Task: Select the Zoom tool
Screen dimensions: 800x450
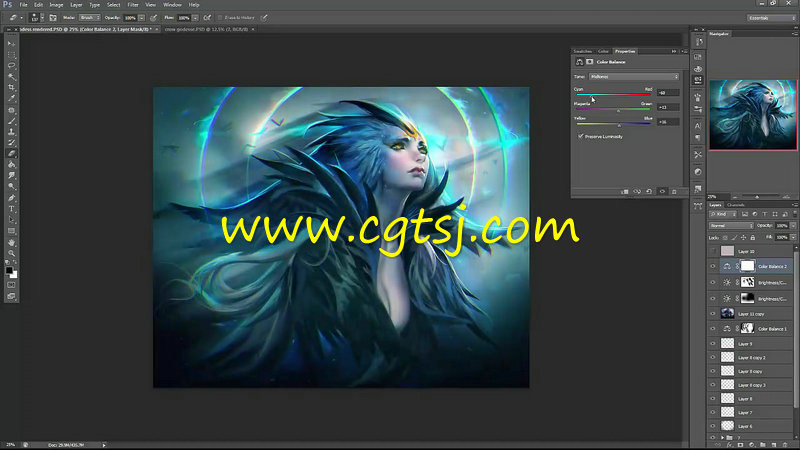Action: click(x=11, y=253)
